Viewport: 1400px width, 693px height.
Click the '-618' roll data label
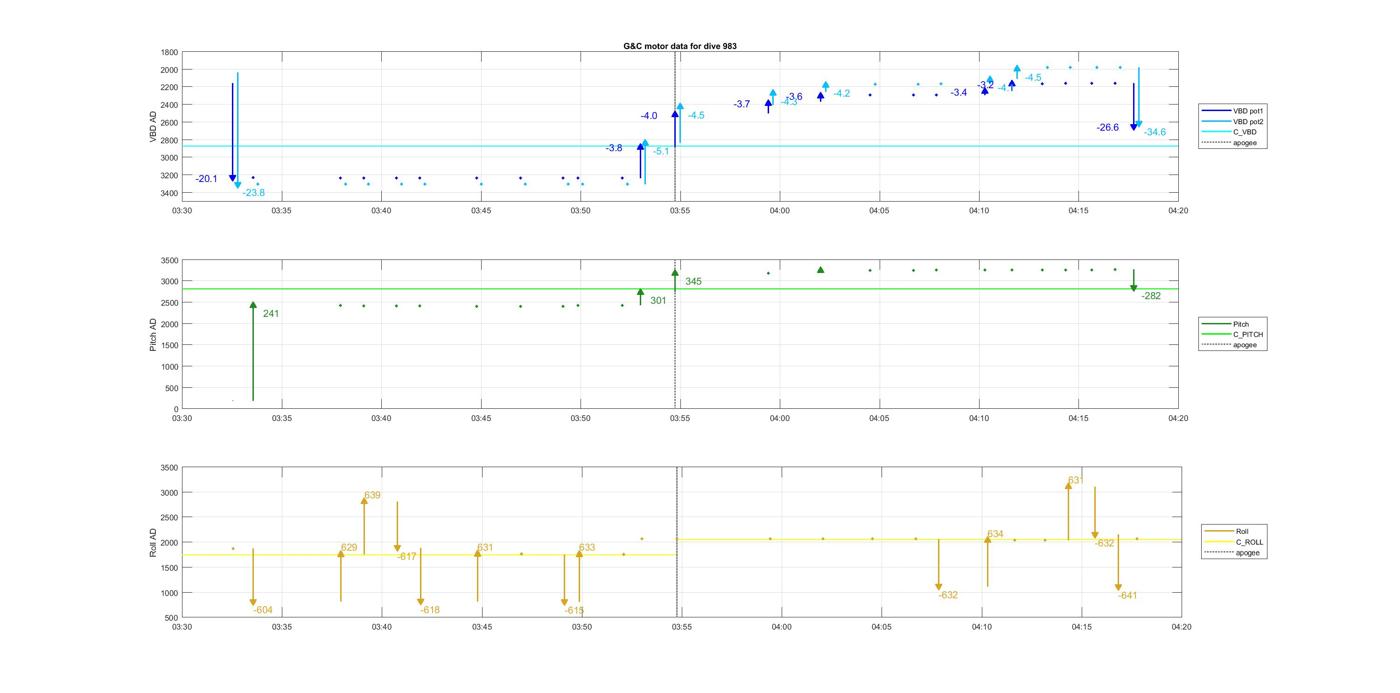point(430,610)
